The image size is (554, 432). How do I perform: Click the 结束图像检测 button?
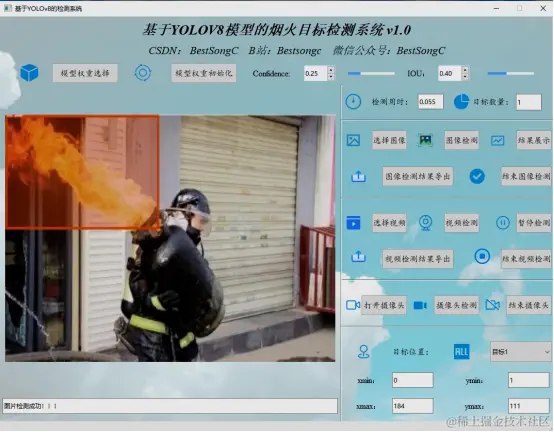pyautogui.click(x=526, y=176)
